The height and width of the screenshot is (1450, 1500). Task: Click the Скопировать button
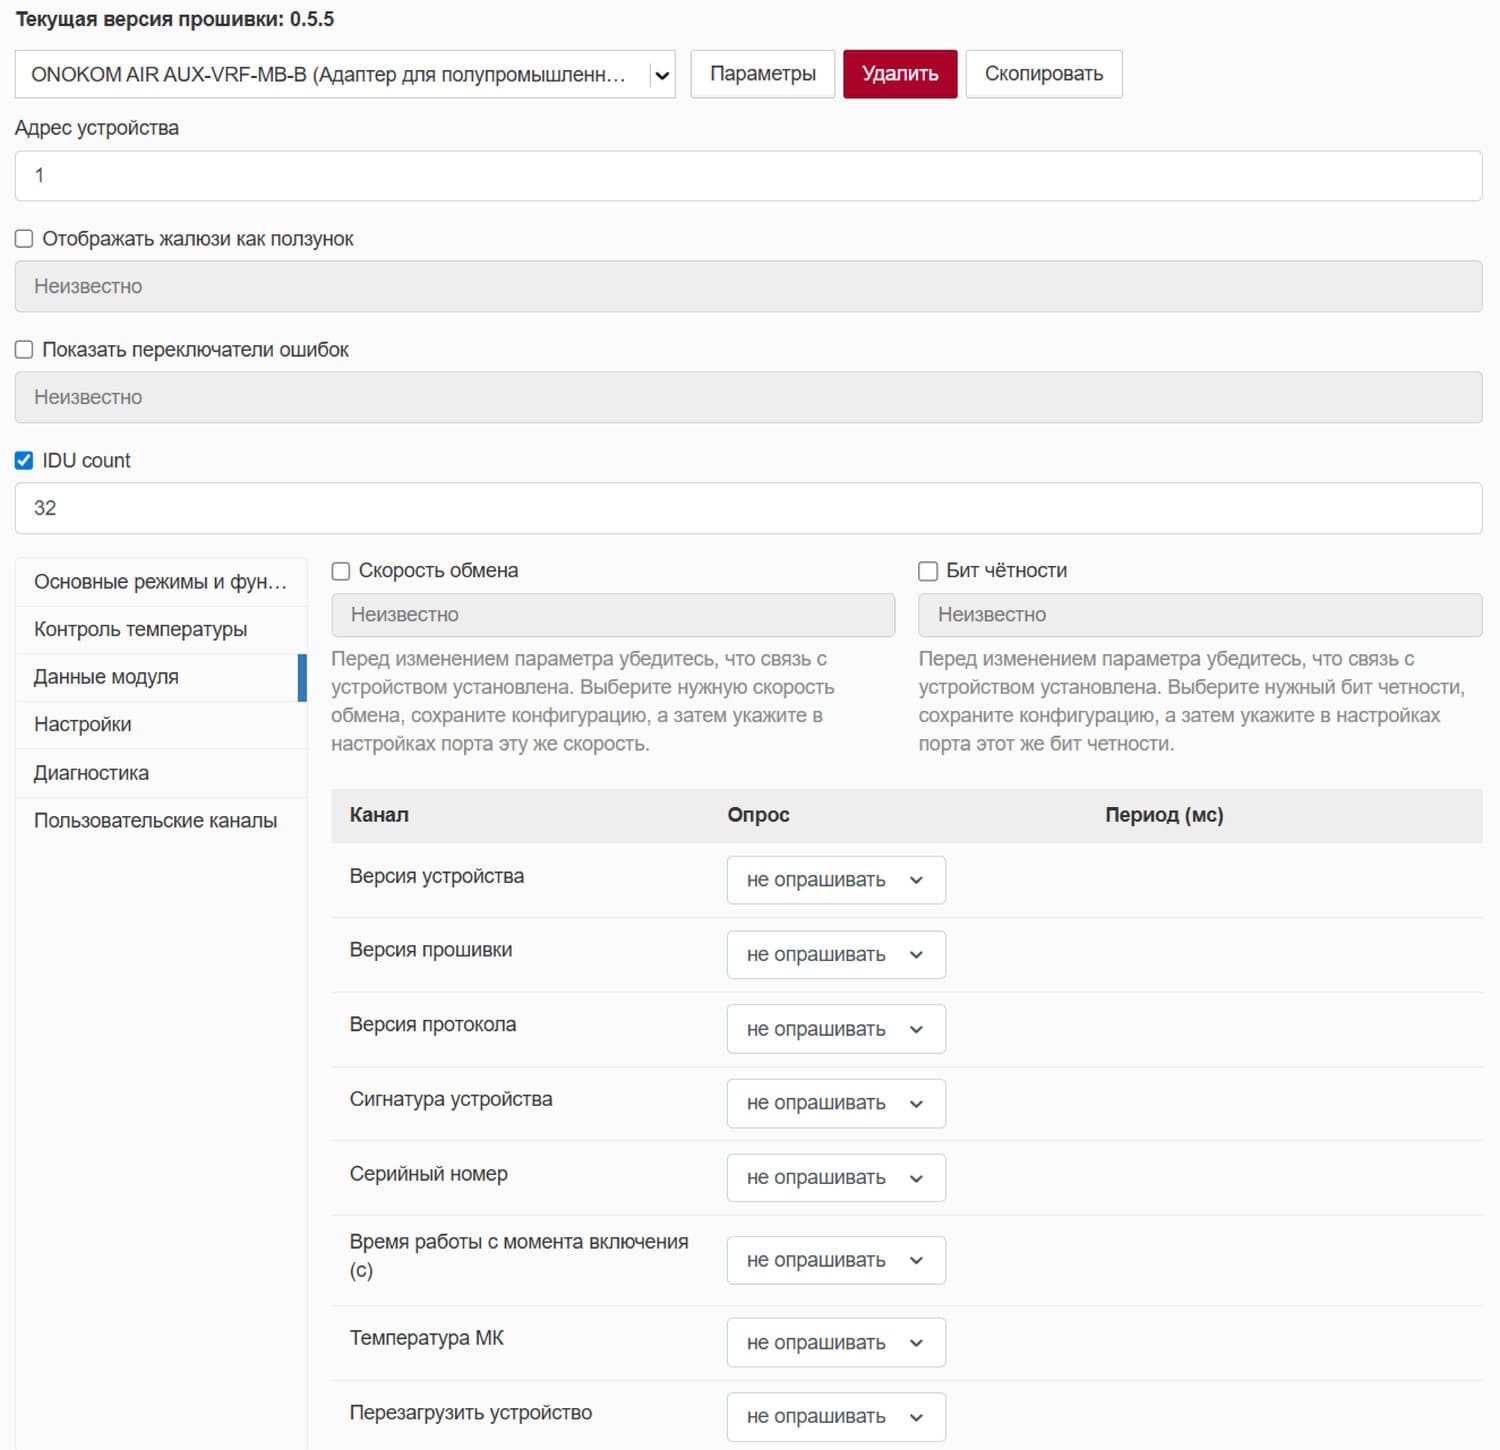[1043, 74]
